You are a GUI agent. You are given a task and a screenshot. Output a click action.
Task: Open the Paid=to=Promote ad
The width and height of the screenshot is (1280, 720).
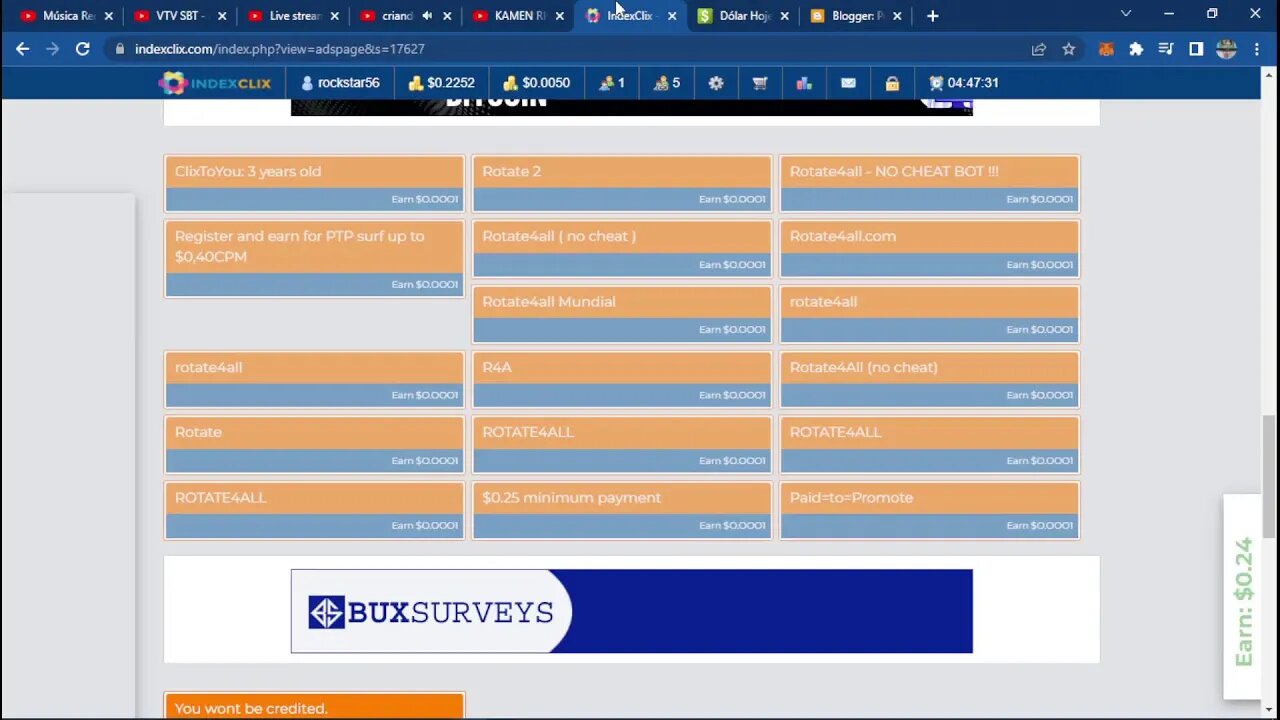930,509
